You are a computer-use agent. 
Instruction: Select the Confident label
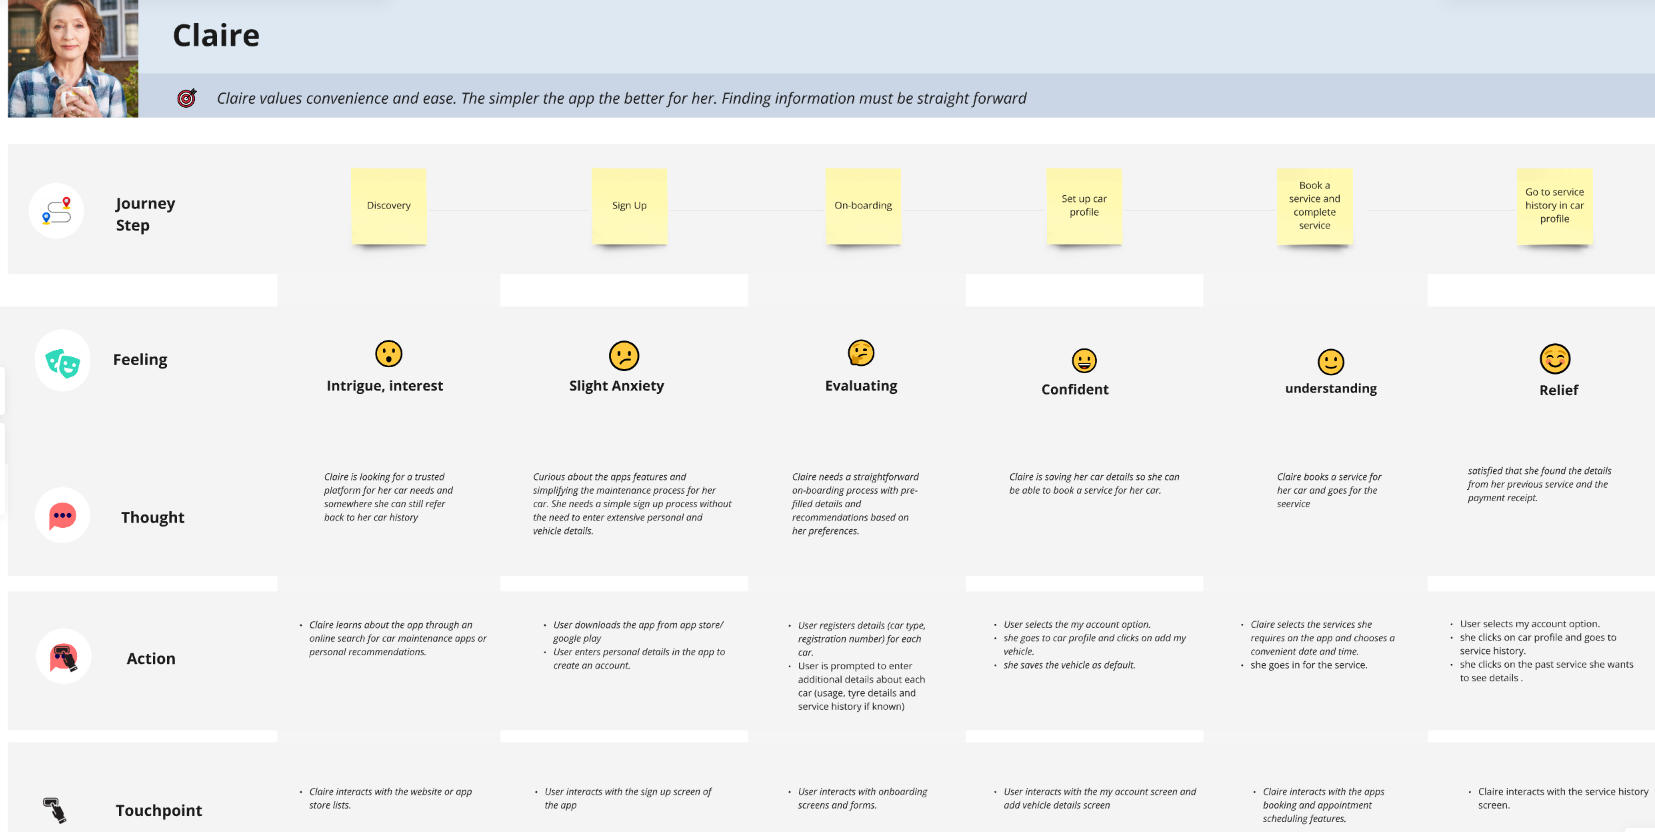coord(1075,390)
